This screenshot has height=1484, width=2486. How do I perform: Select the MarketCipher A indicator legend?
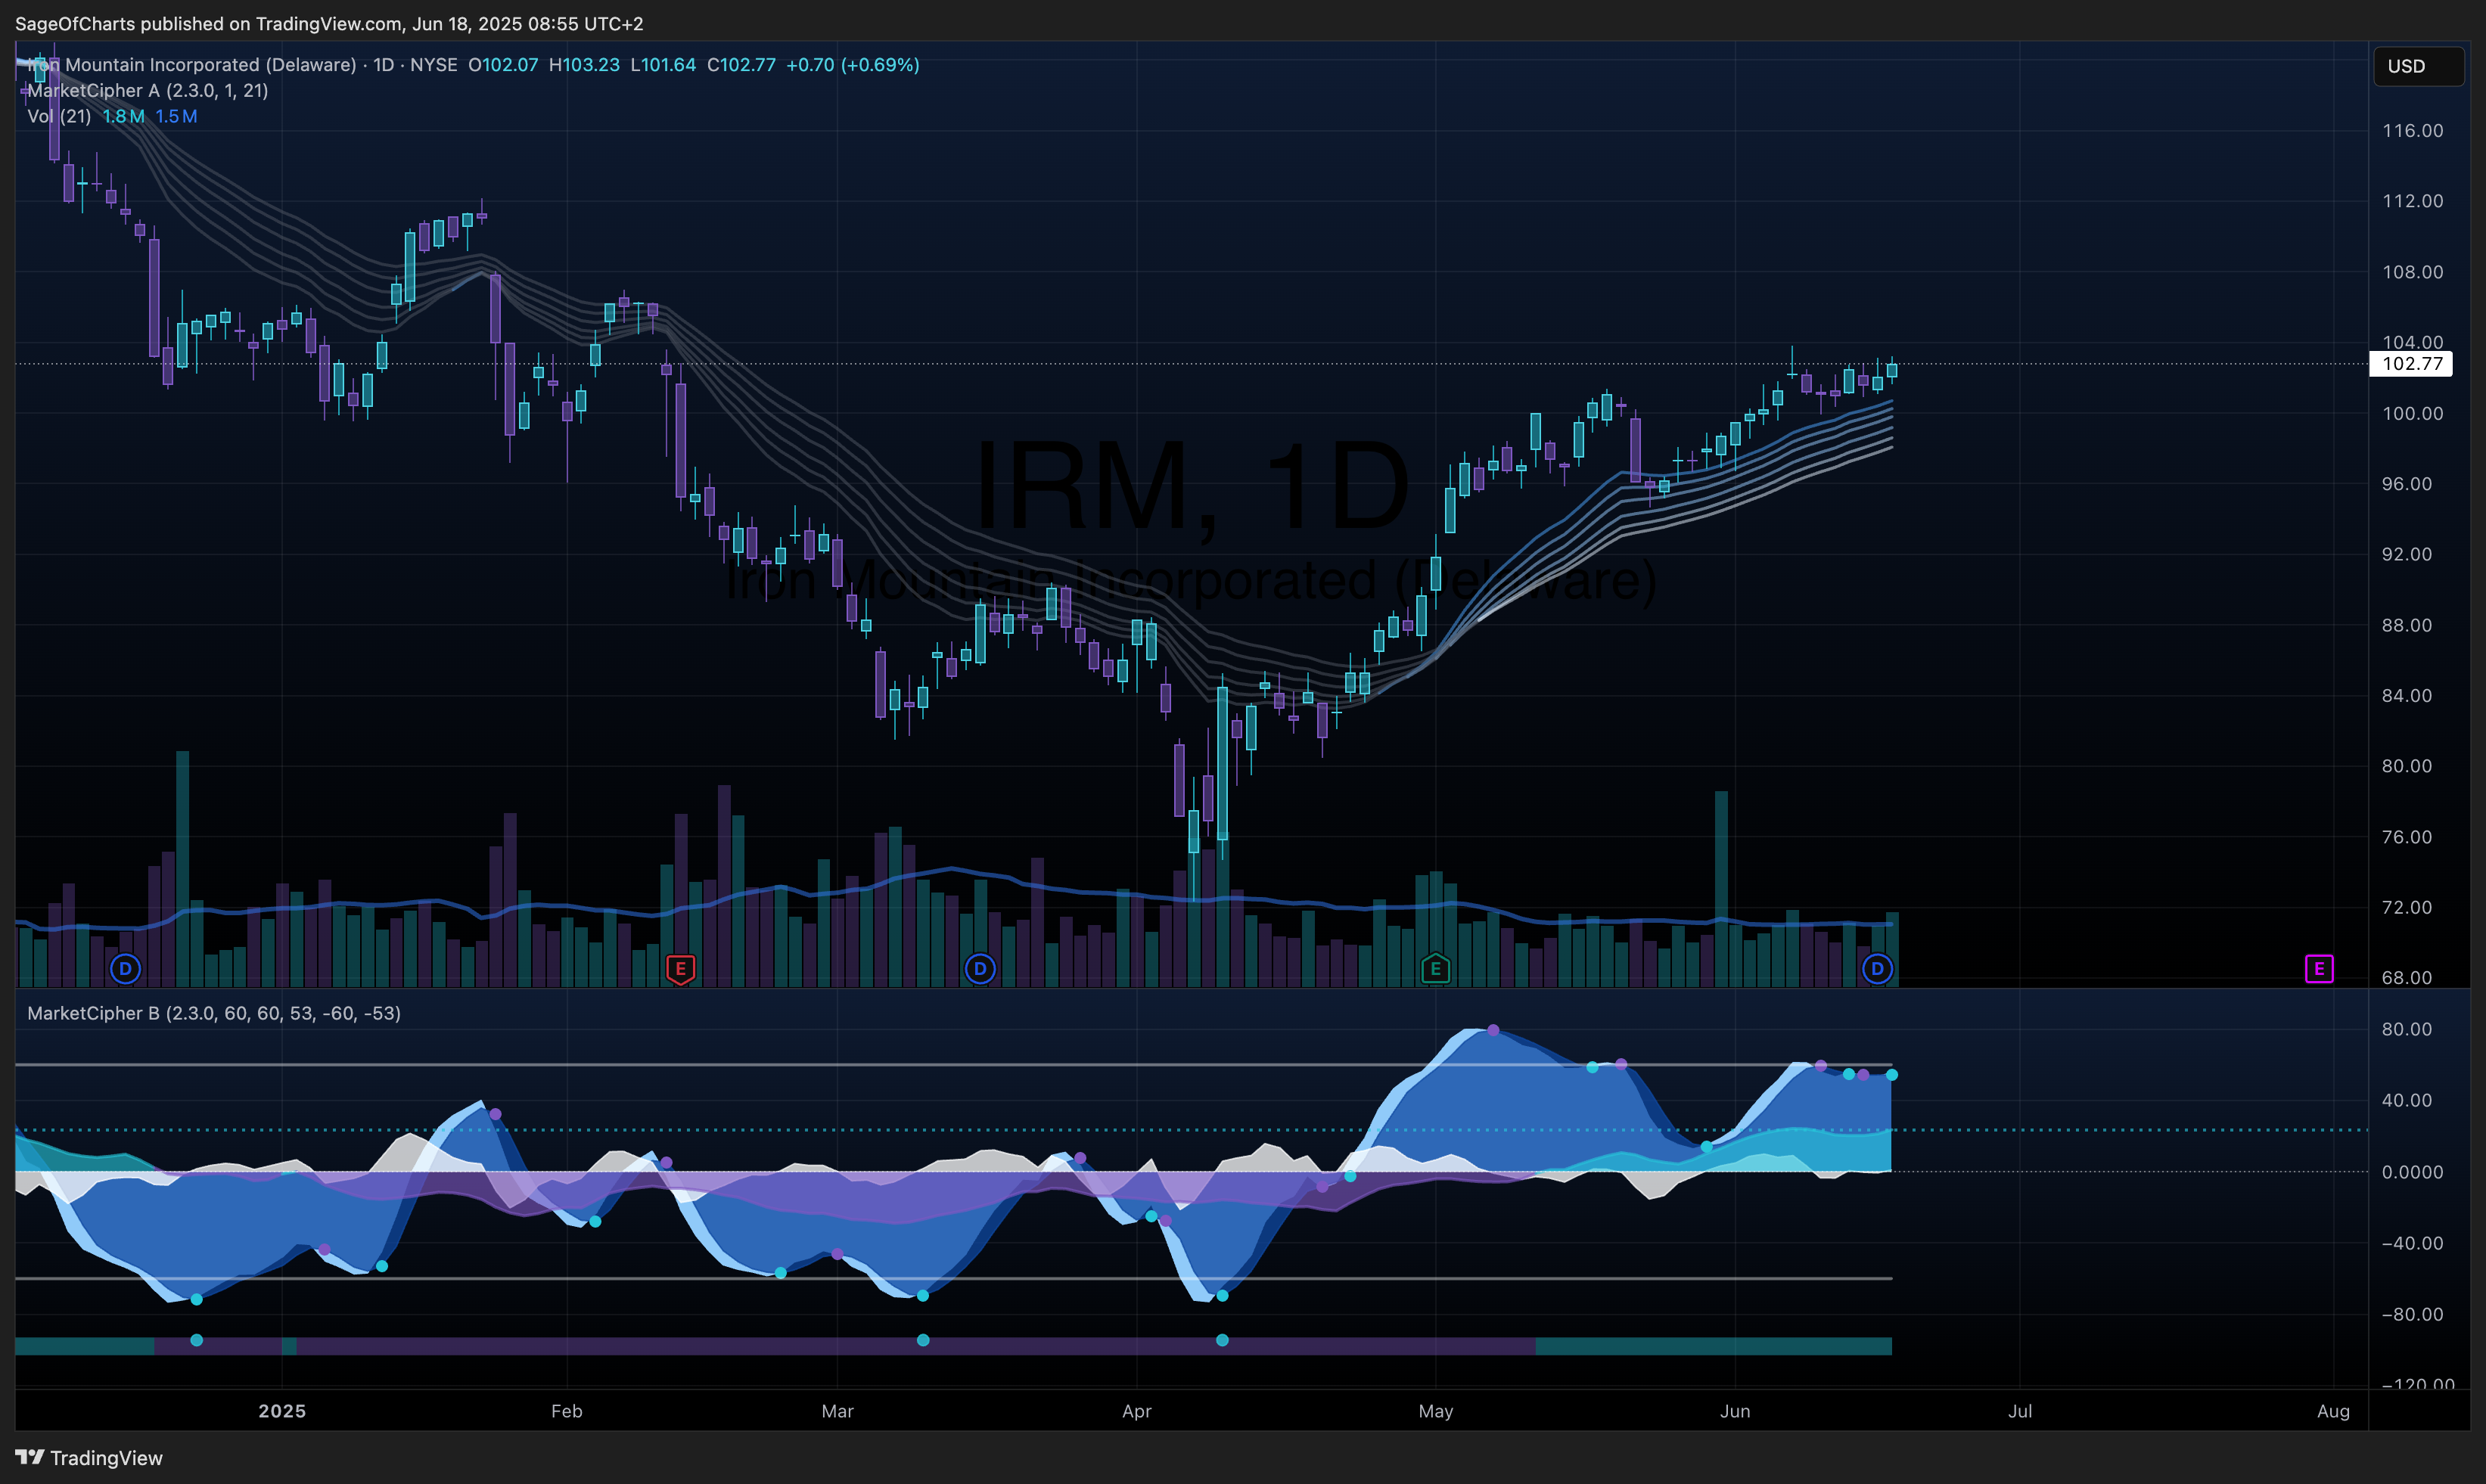148,90
